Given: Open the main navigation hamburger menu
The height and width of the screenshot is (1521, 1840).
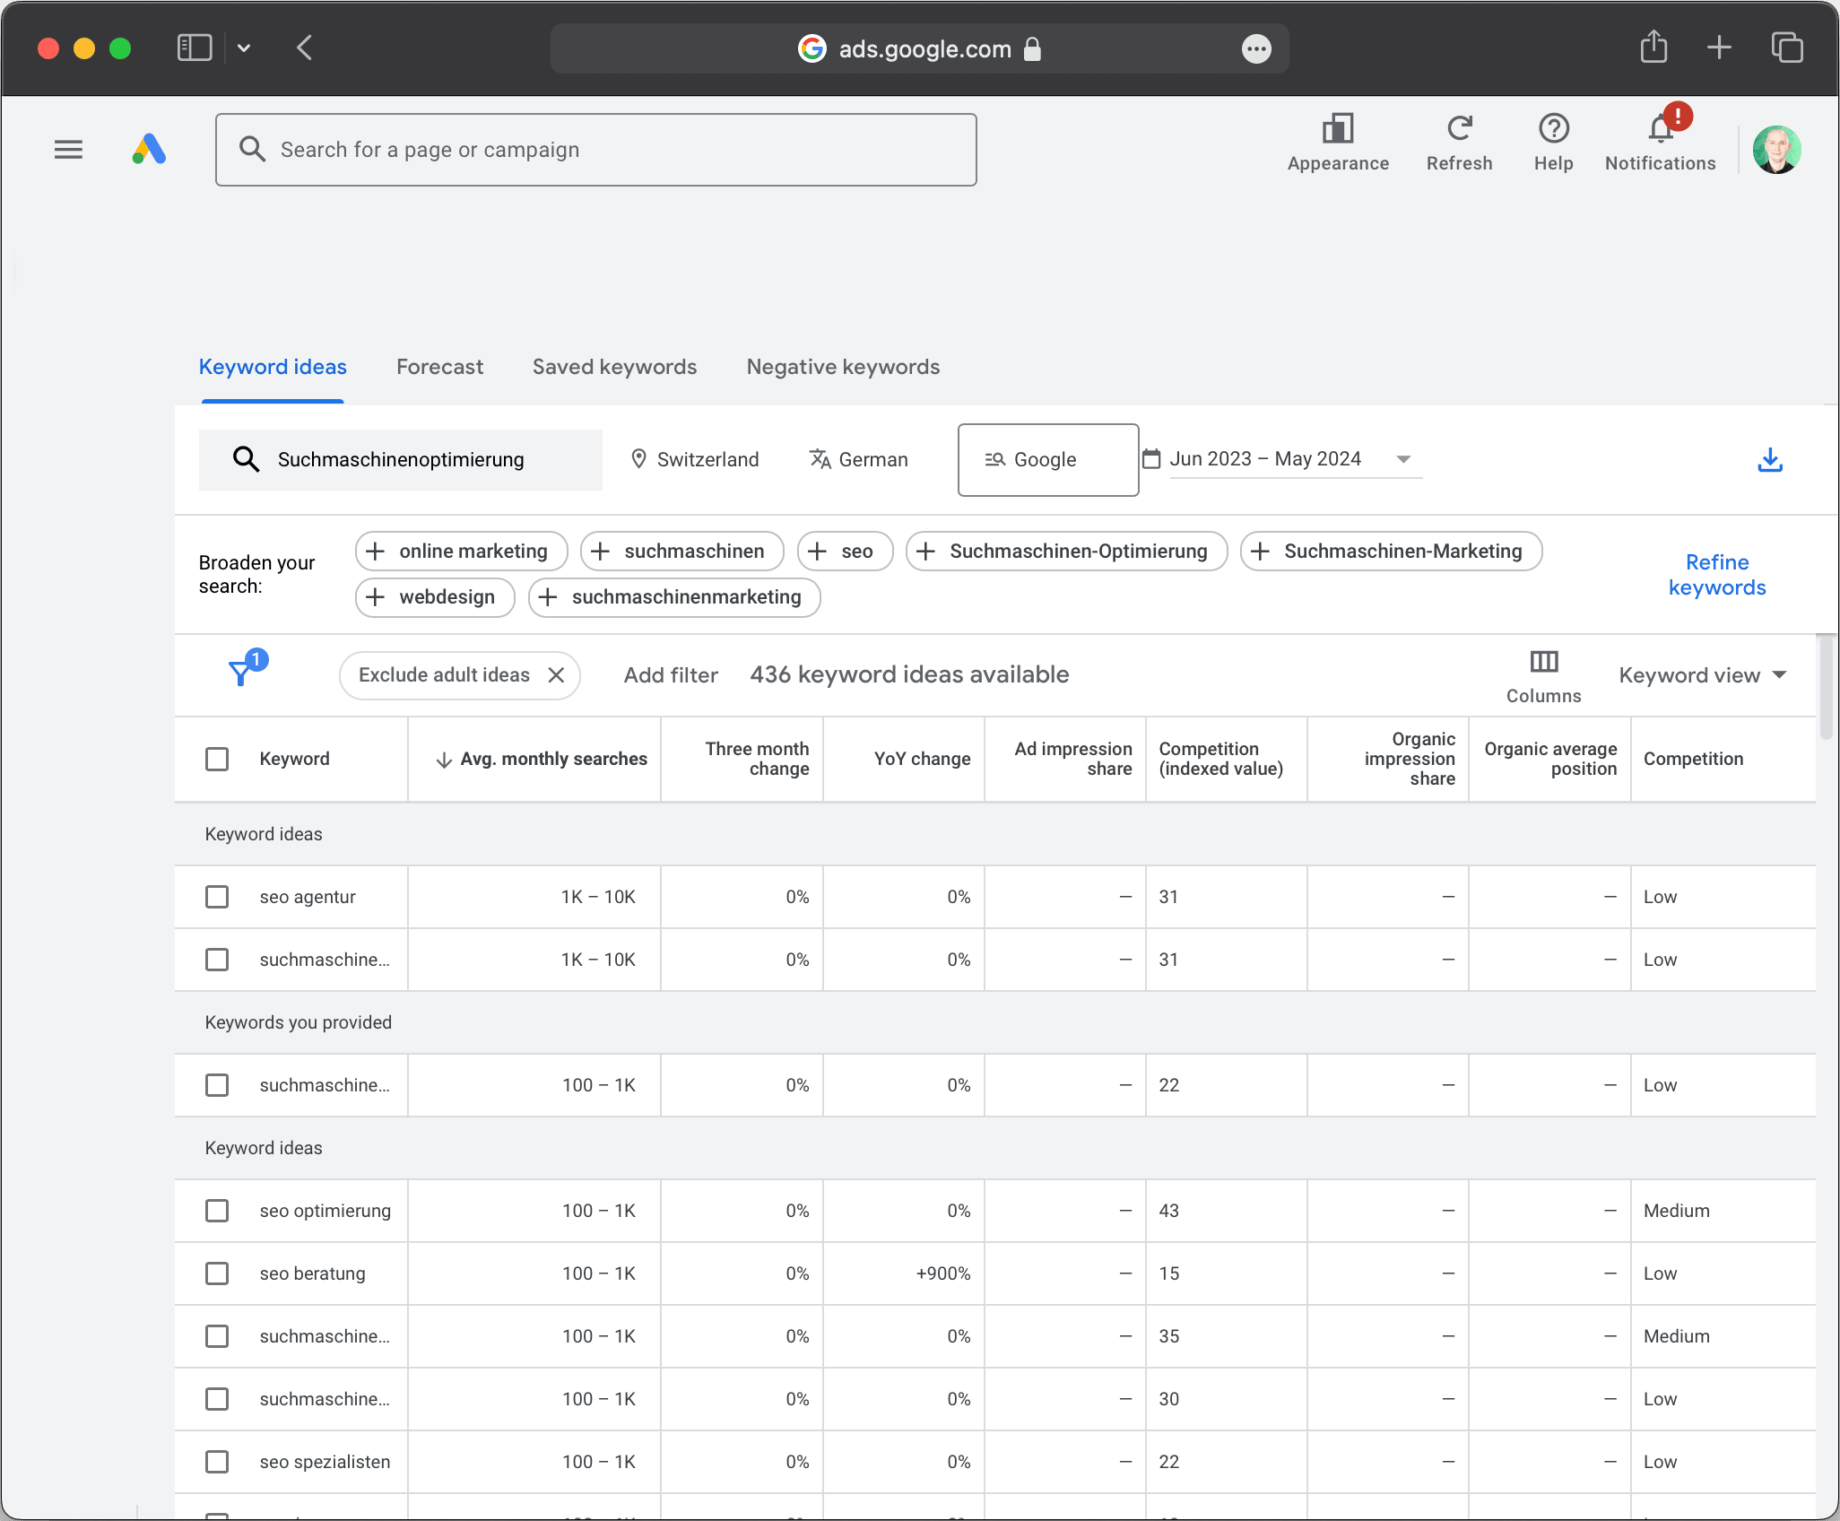Looking at the screenshot, I should 68,149.
